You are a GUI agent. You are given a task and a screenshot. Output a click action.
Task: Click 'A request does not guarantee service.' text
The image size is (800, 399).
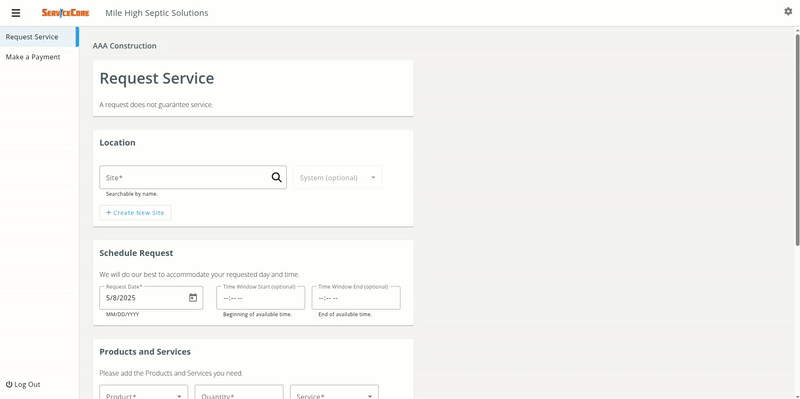[156, 105]
